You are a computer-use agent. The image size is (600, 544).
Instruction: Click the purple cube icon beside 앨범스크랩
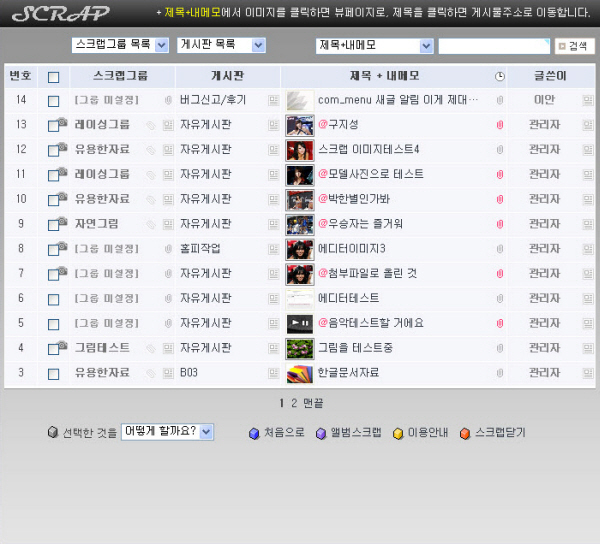coord(321,433)
